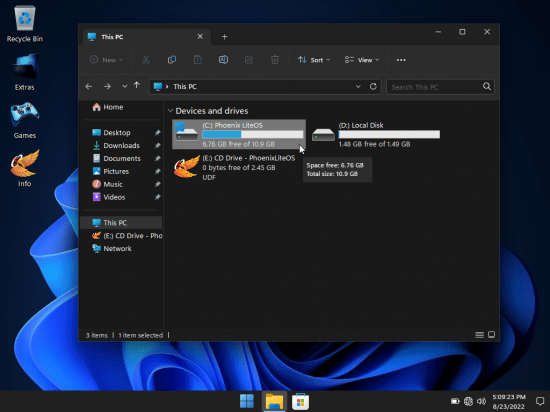Click the Rename icon in toolbar
Viewport: 550px width, 412px height.
tap(223, 60)
